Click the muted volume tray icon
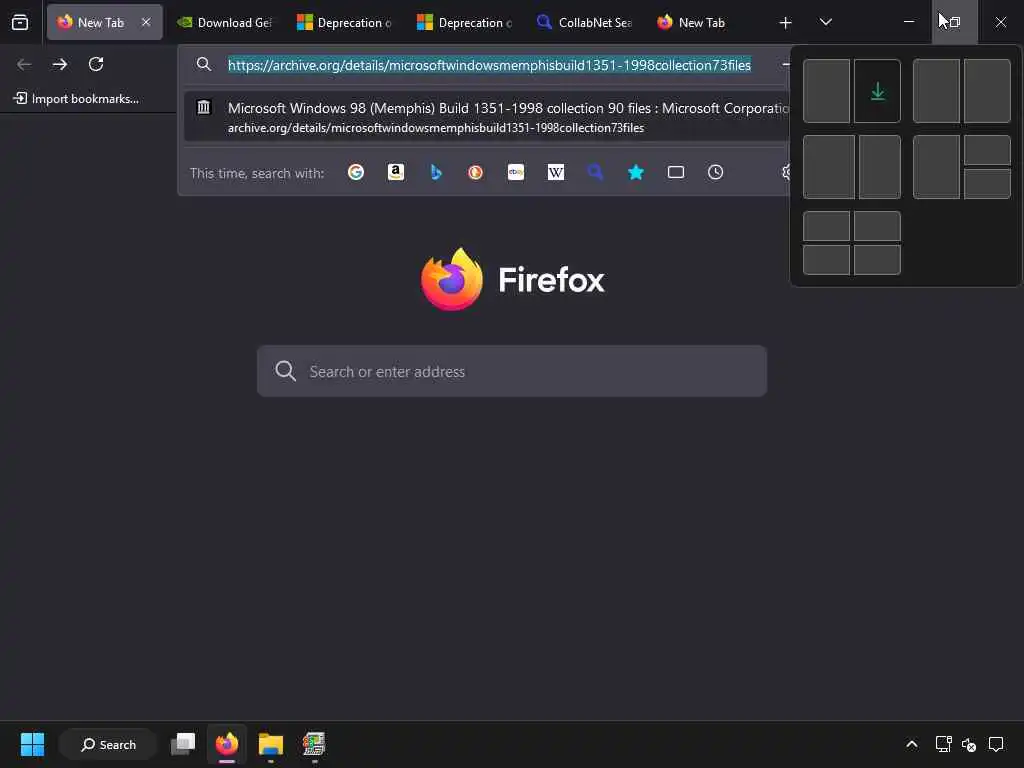This screenshot has height=768, width=1024. [969, 744]
